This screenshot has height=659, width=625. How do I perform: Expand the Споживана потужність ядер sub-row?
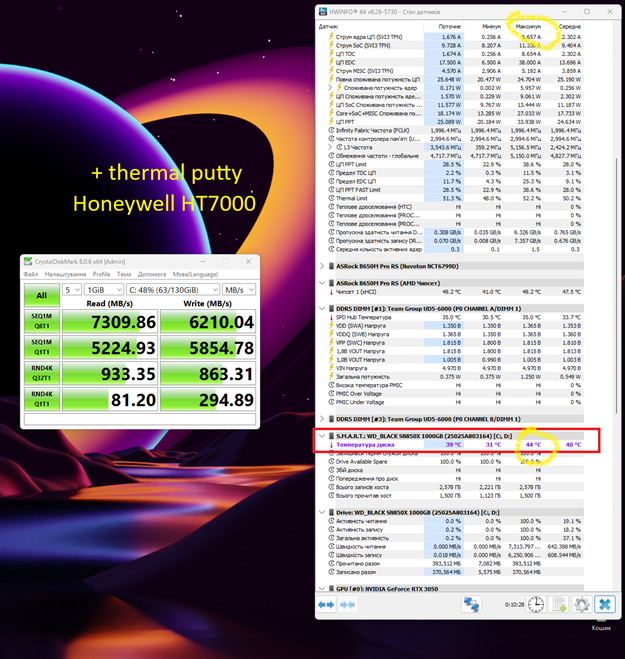[x=330, y=88]
